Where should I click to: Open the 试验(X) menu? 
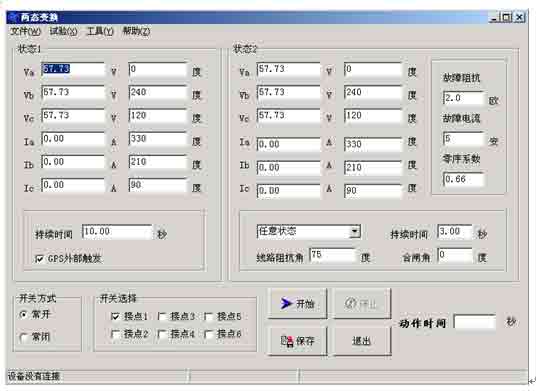[x=64, y=32]
